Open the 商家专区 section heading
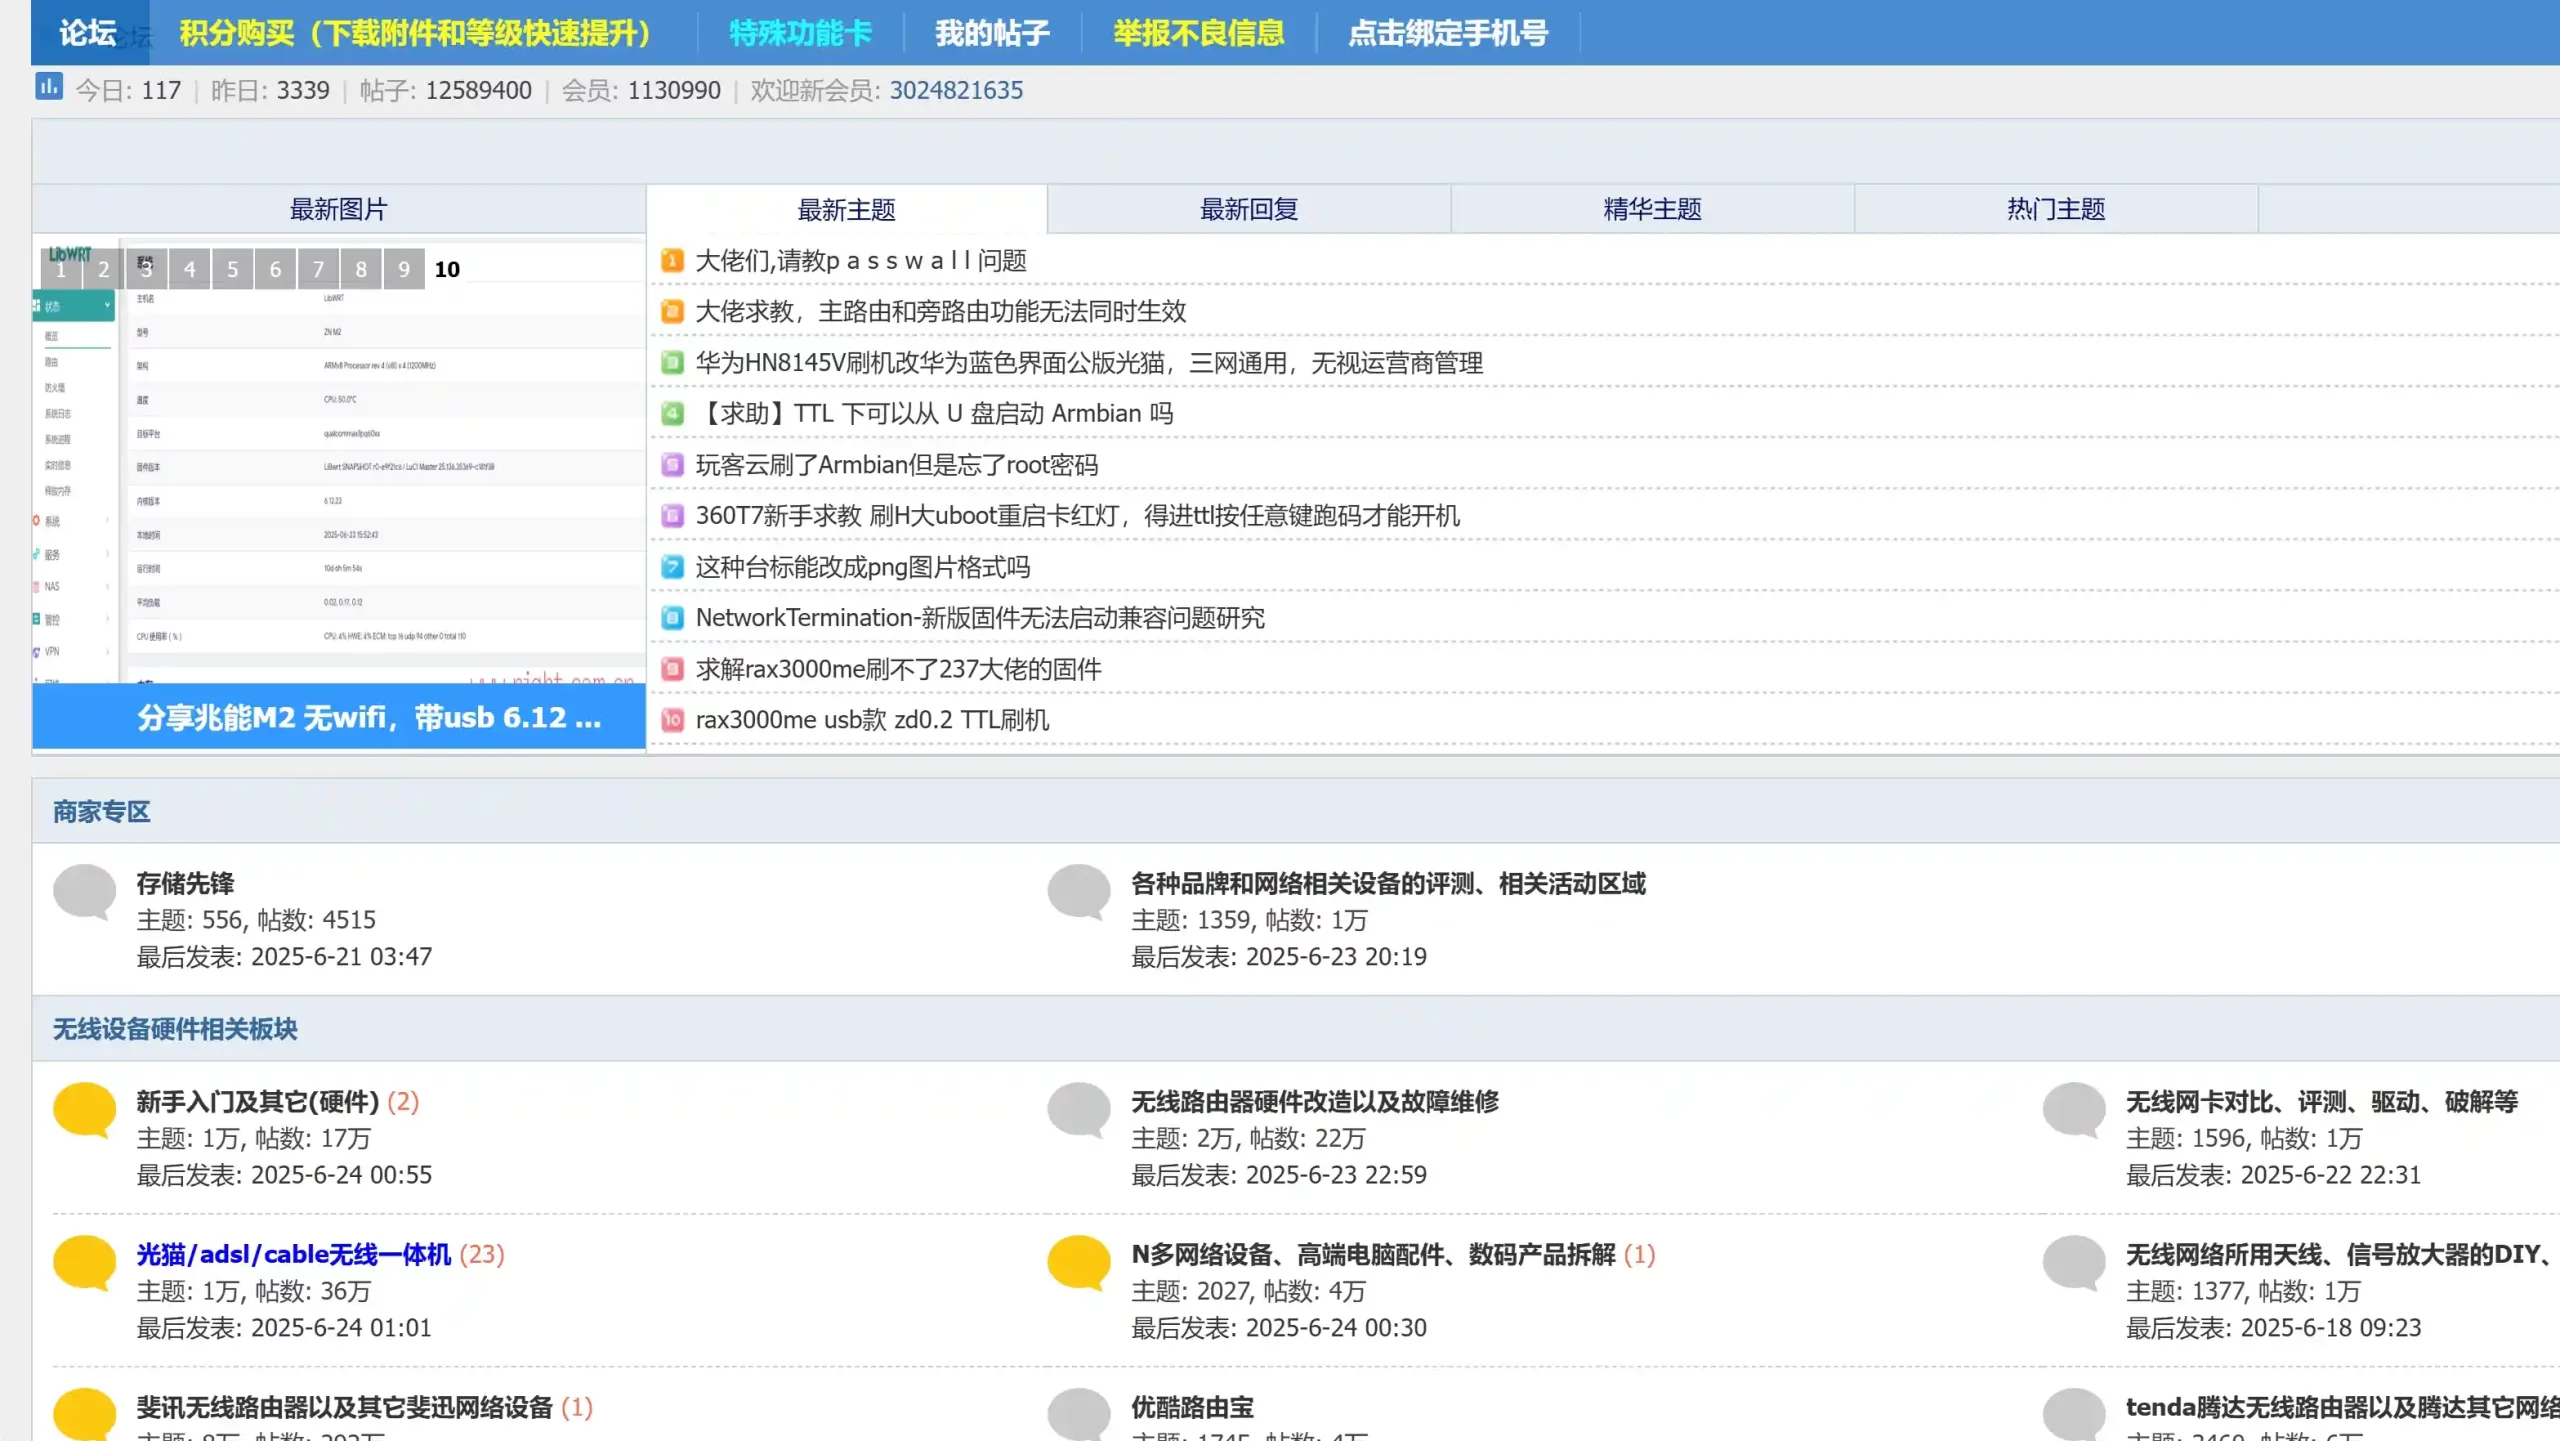This screenshot has width=2560, height=1441. [101, 811]
